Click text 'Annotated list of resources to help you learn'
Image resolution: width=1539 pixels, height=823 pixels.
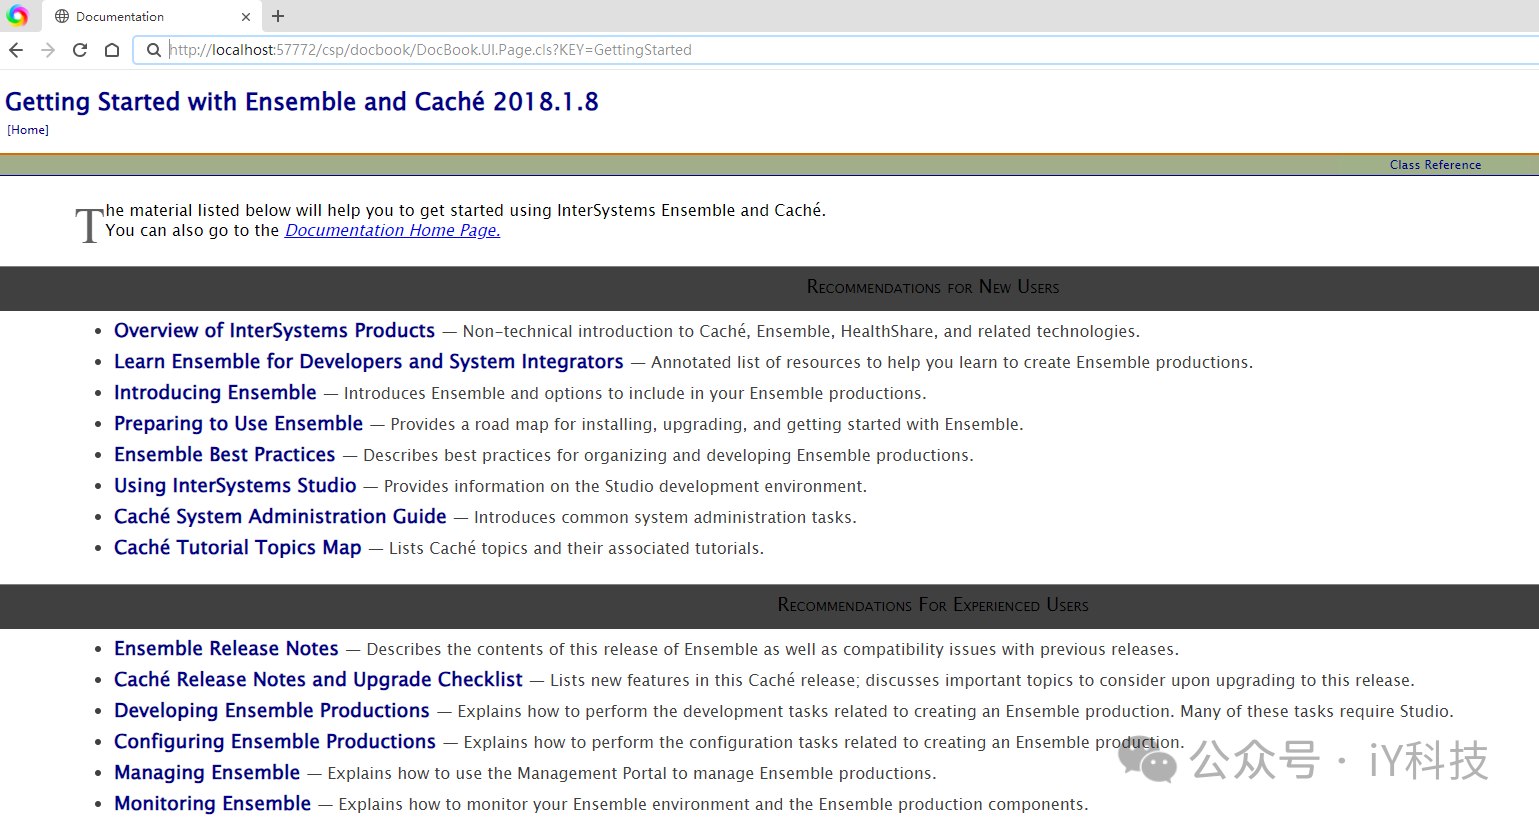click(951, 362)
